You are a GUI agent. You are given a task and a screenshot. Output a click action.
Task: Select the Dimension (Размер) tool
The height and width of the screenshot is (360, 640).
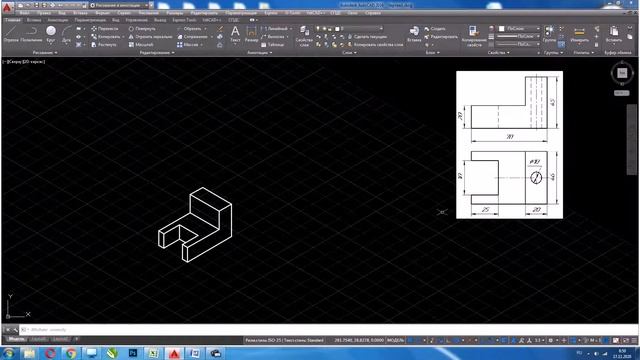pos(251,33)
